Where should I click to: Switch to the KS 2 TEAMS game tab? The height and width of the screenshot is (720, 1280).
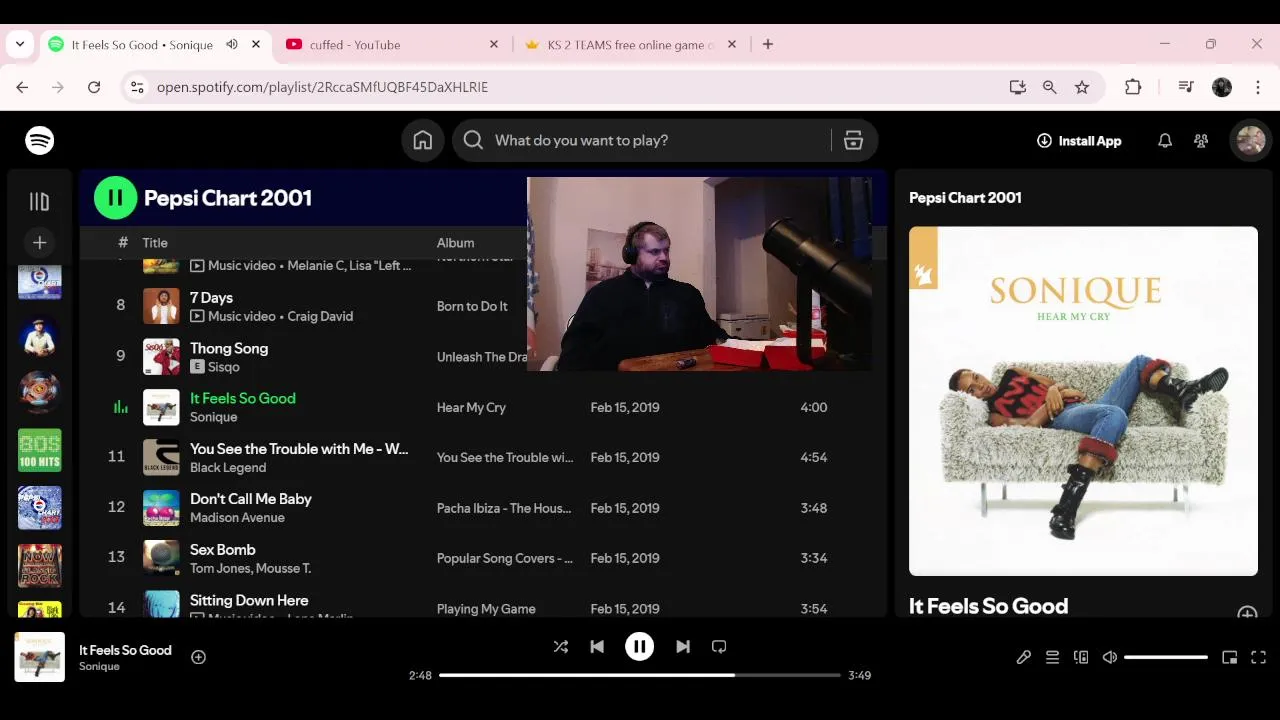pyautogui.click(x=630, y=45)
